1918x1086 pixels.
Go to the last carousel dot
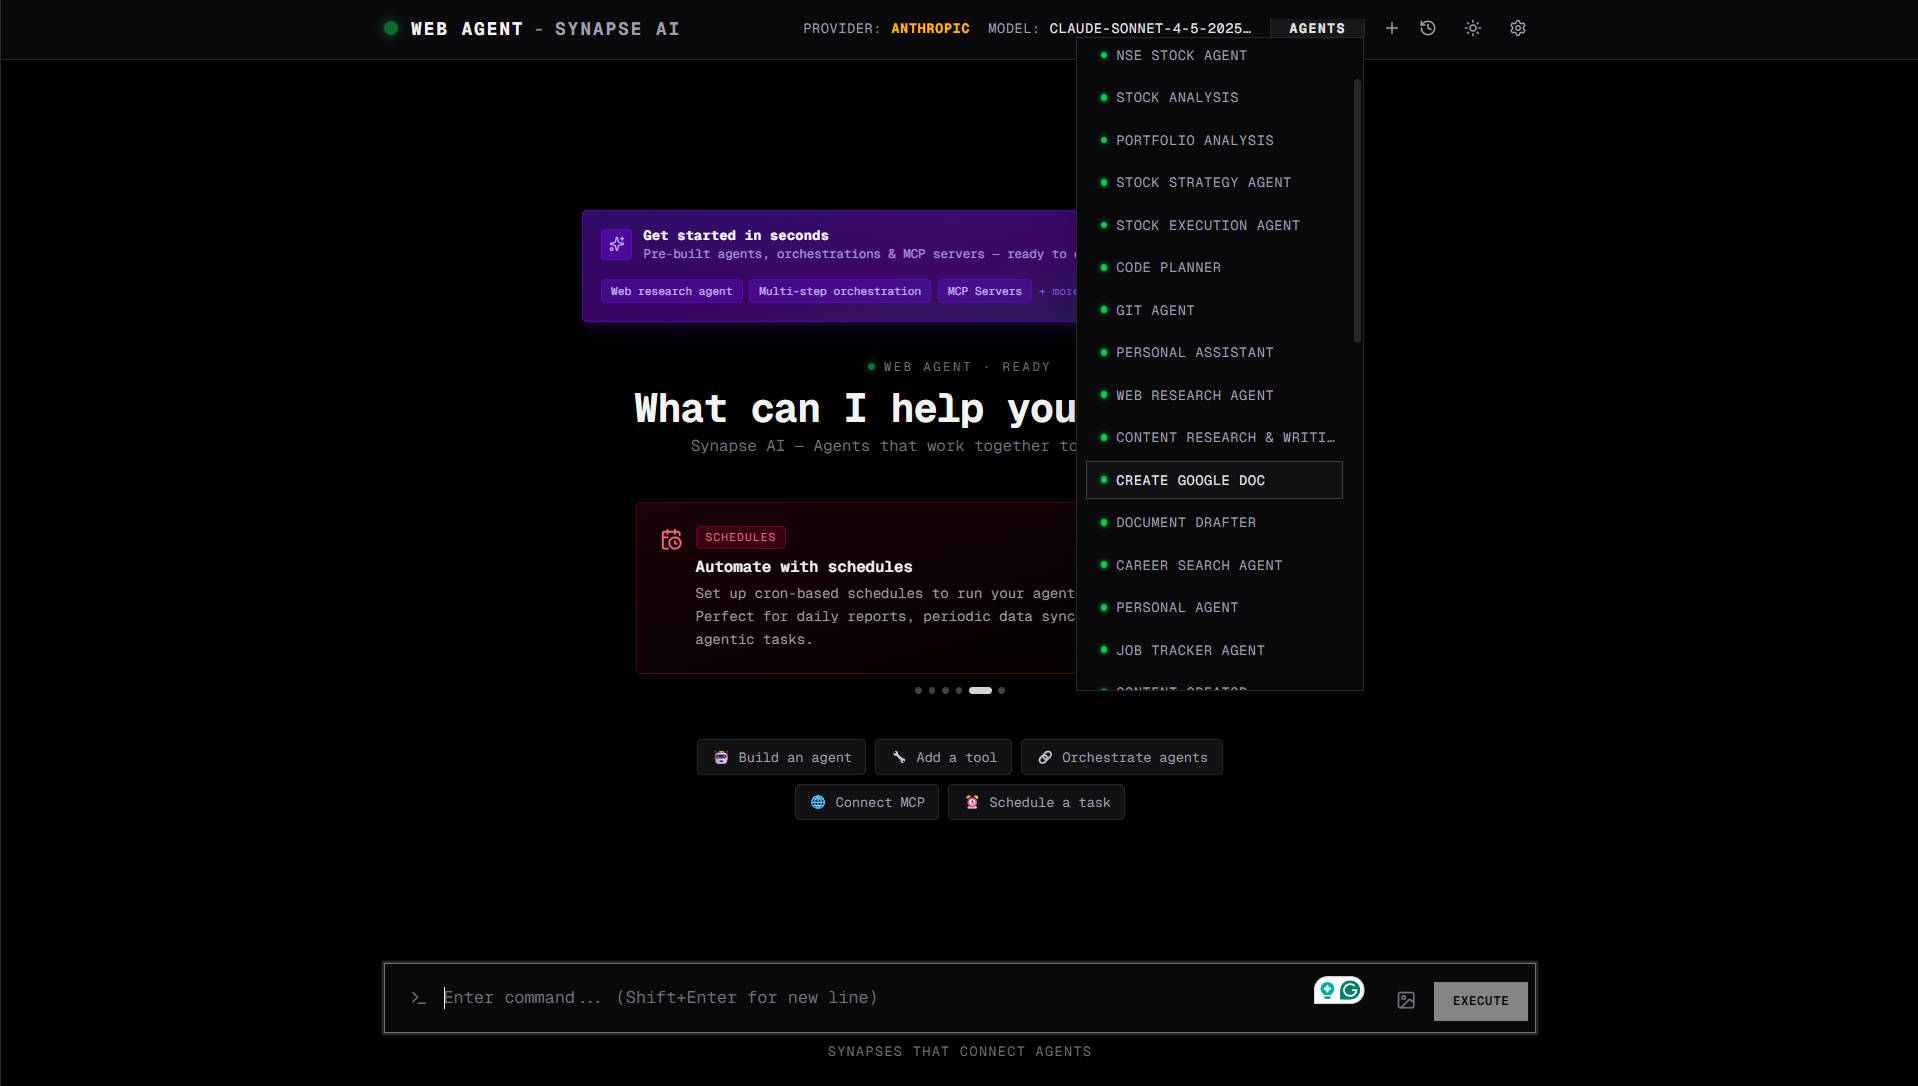coord(1001,690)
